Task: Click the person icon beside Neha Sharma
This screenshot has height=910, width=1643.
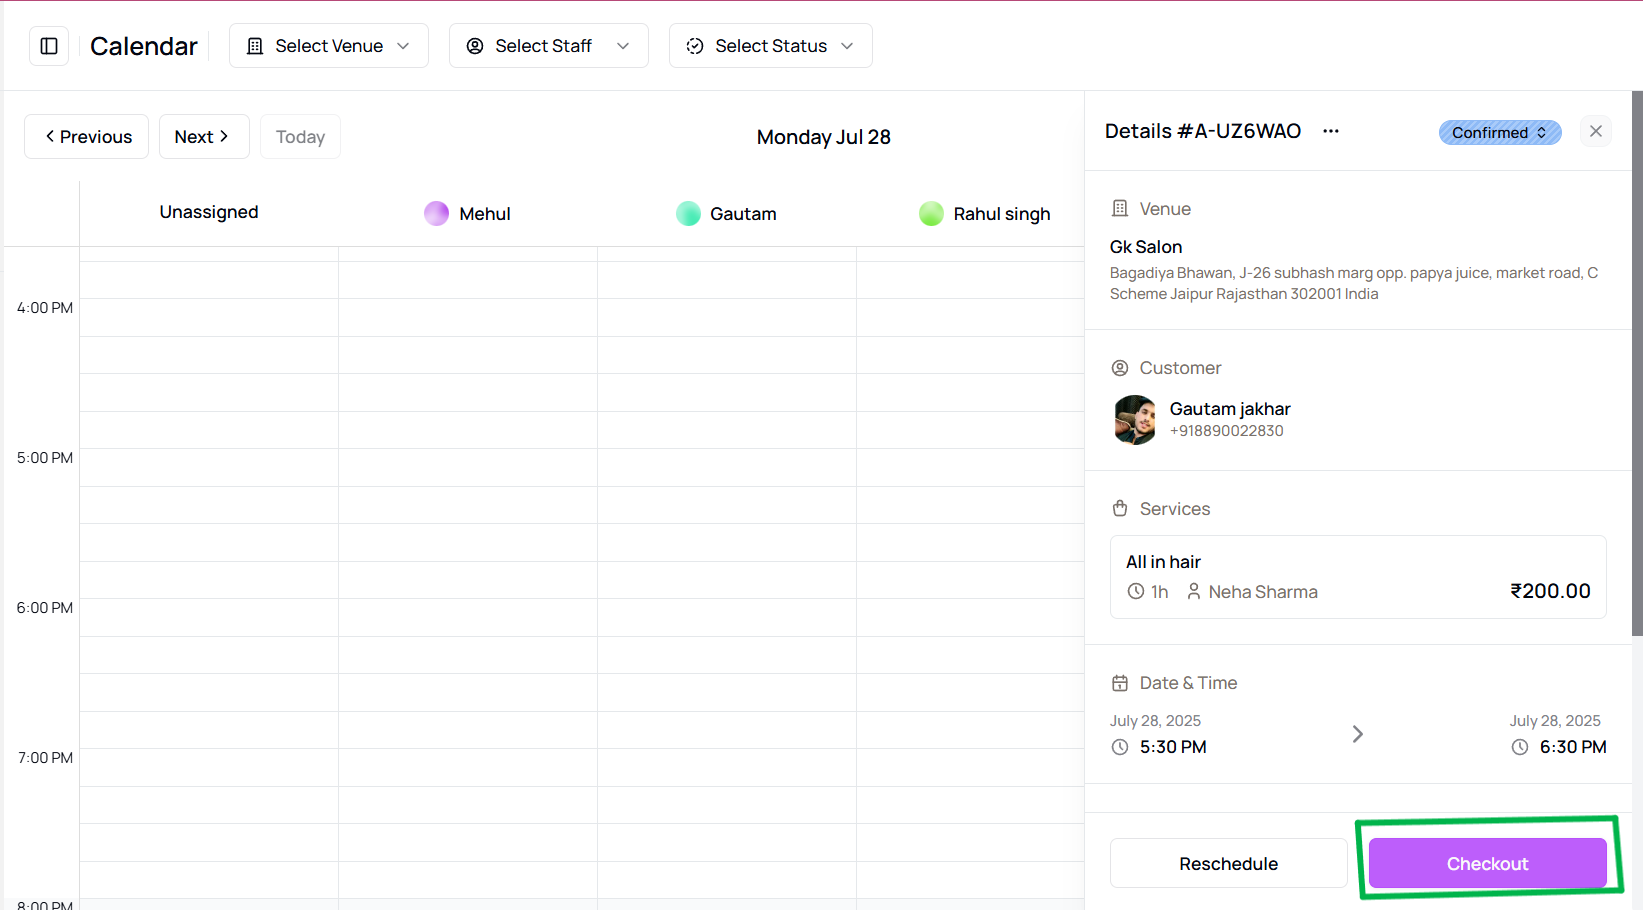Action: point(1194,592)
